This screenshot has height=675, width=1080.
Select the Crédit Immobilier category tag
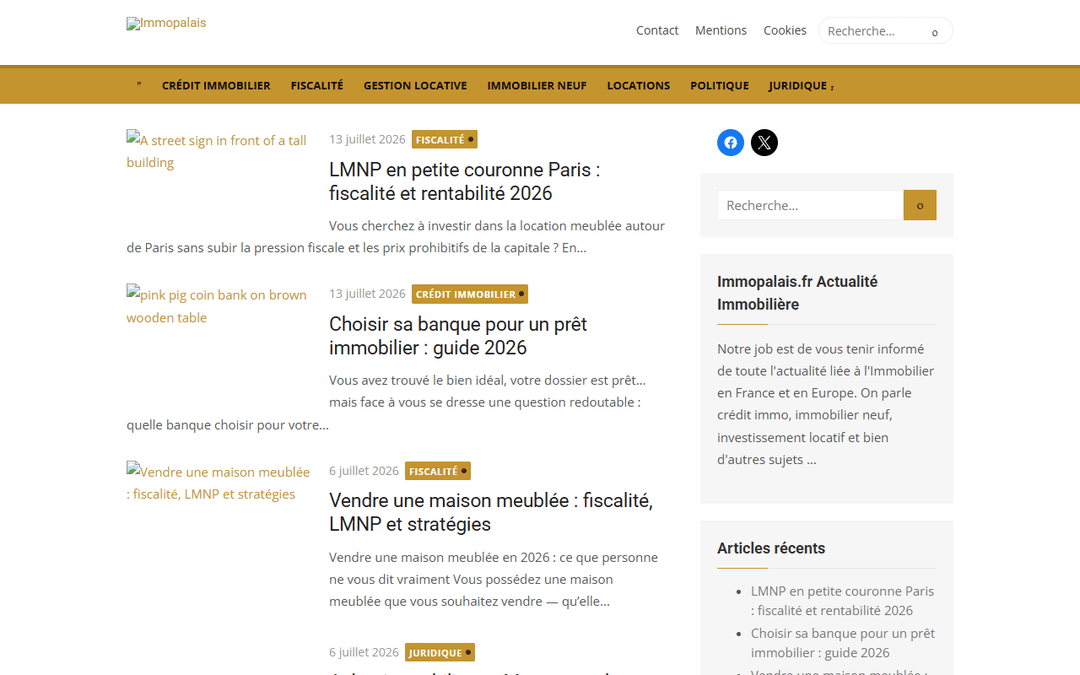click(470, 294)
